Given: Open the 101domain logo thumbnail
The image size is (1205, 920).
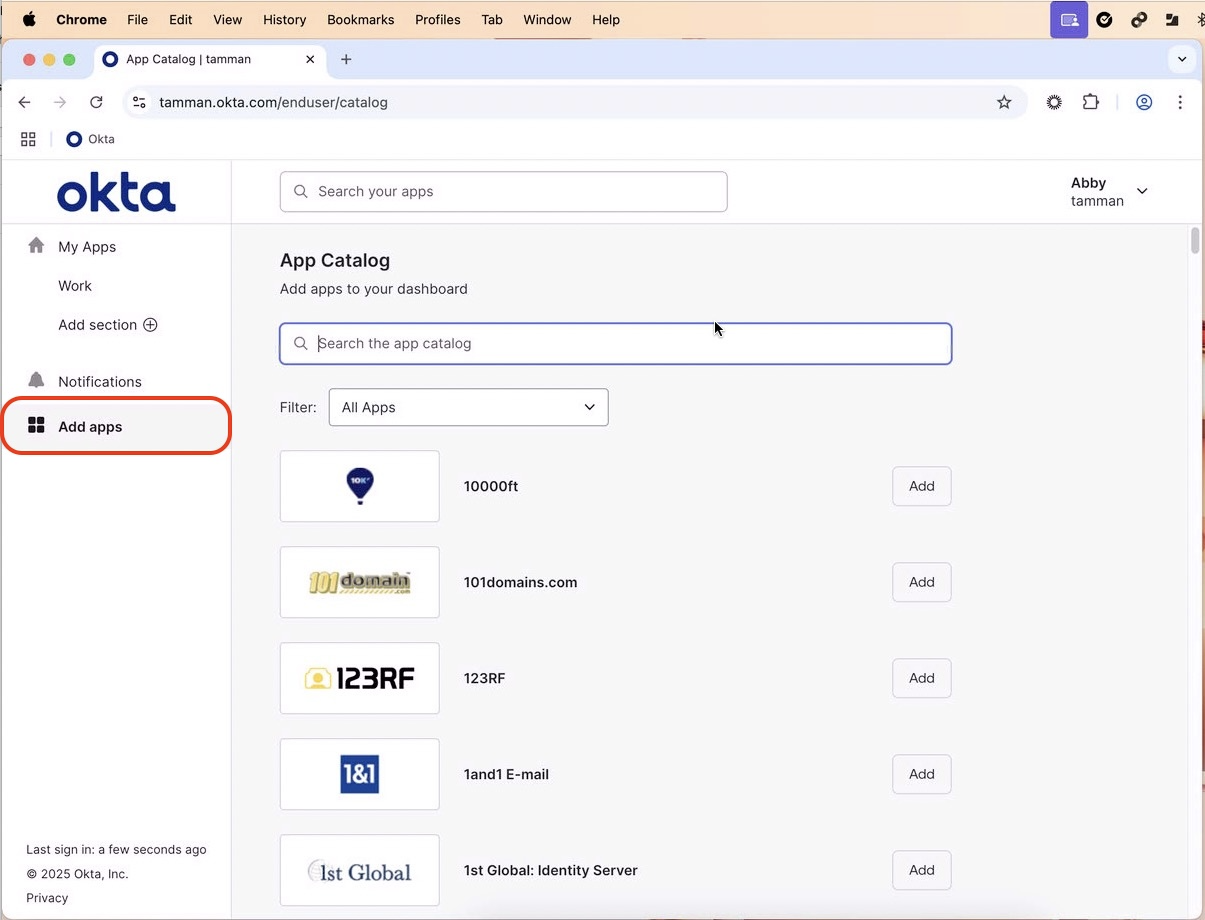Looking at the screenshot, I should tap(360, 582).
